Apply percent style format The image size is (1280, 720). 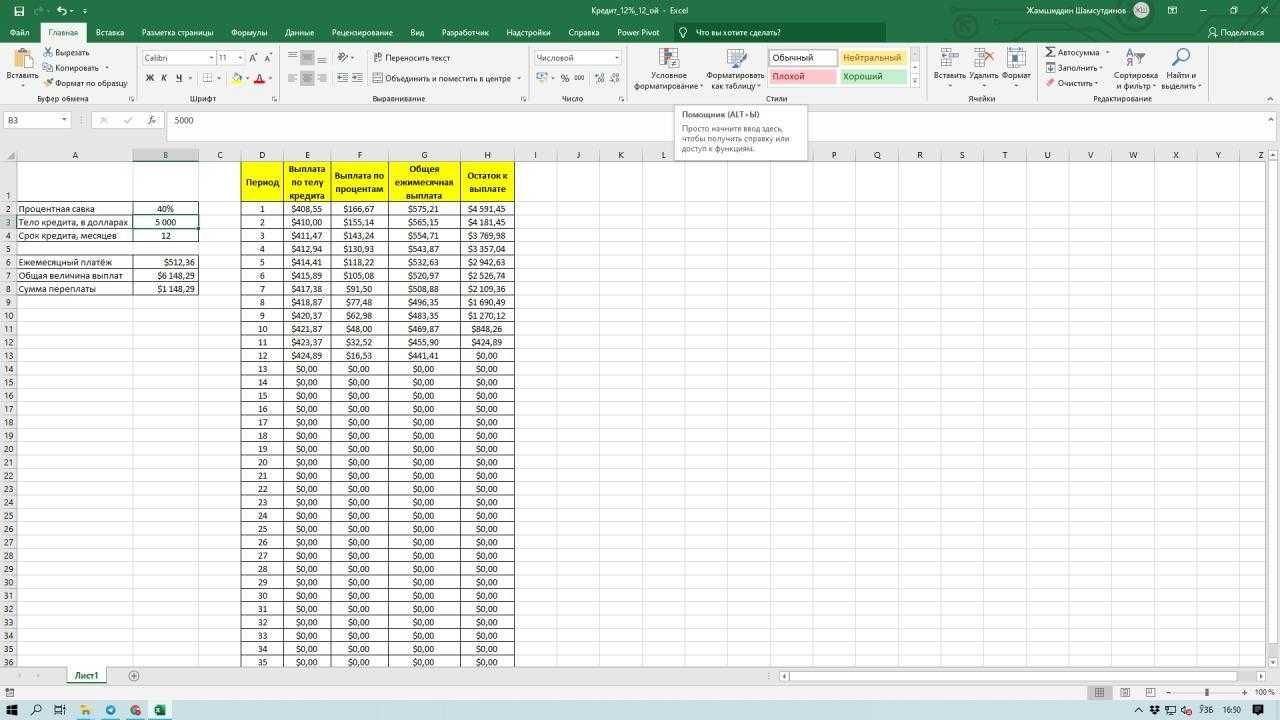tap(565, 78)
